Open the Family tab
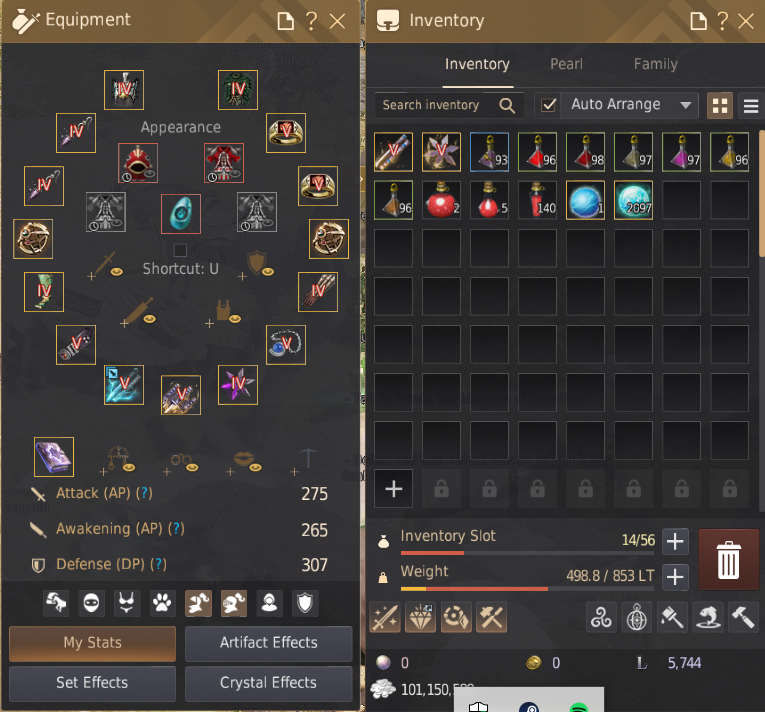Image resolution: width=765 pixels, height=712 pixels. point(656,64)
